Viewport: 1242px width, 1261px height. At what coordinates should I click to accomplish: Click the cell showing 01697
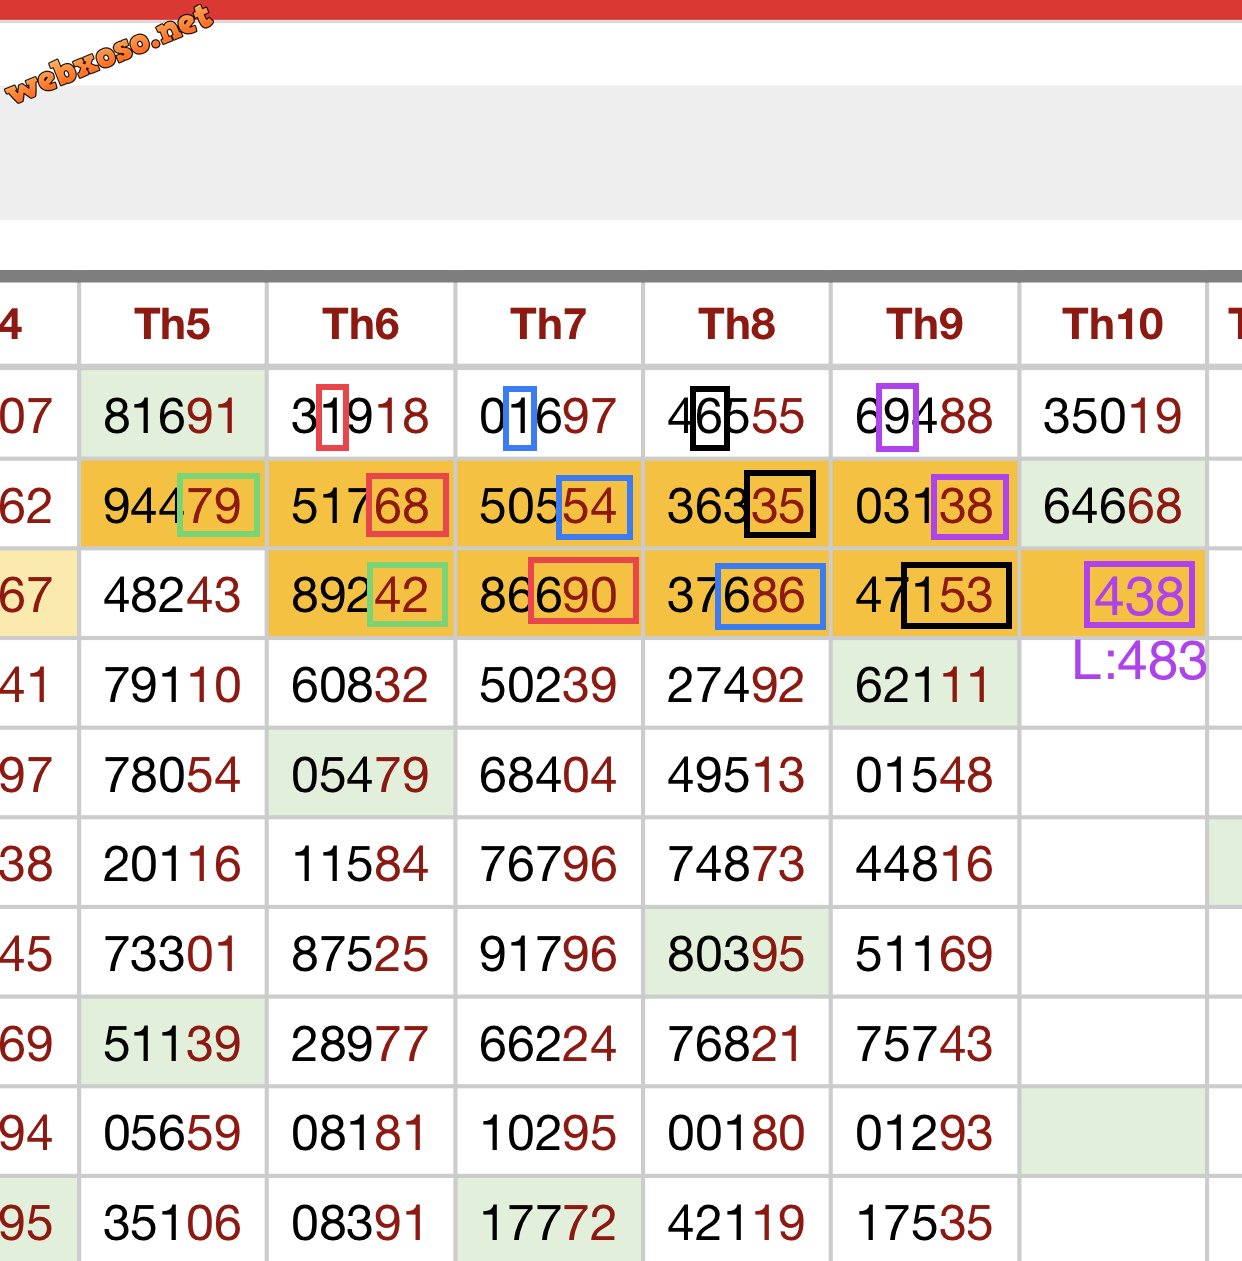pyautogui.click(x=549, y=415)
